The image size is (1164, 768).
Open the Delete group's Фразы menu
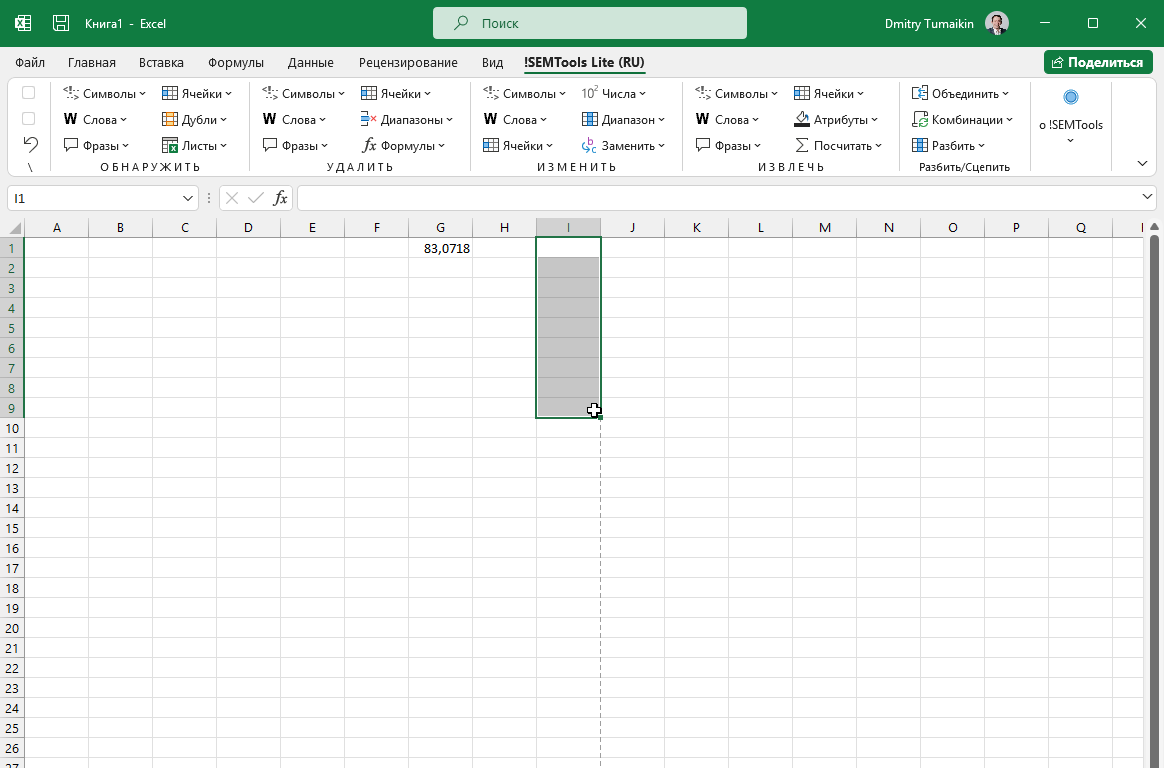(x=295, y=145)
